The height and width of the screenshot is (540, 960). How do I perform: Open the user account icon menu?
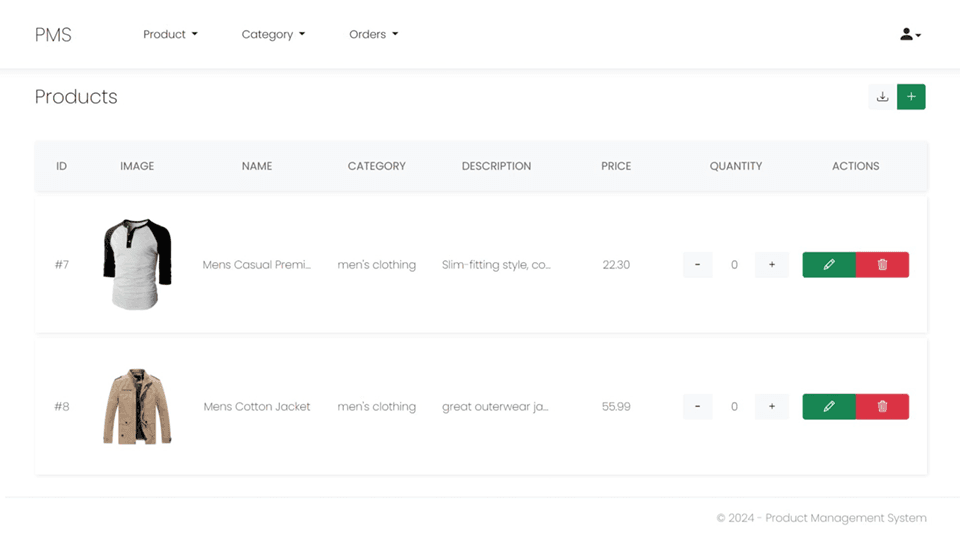(x=910, y=34)
